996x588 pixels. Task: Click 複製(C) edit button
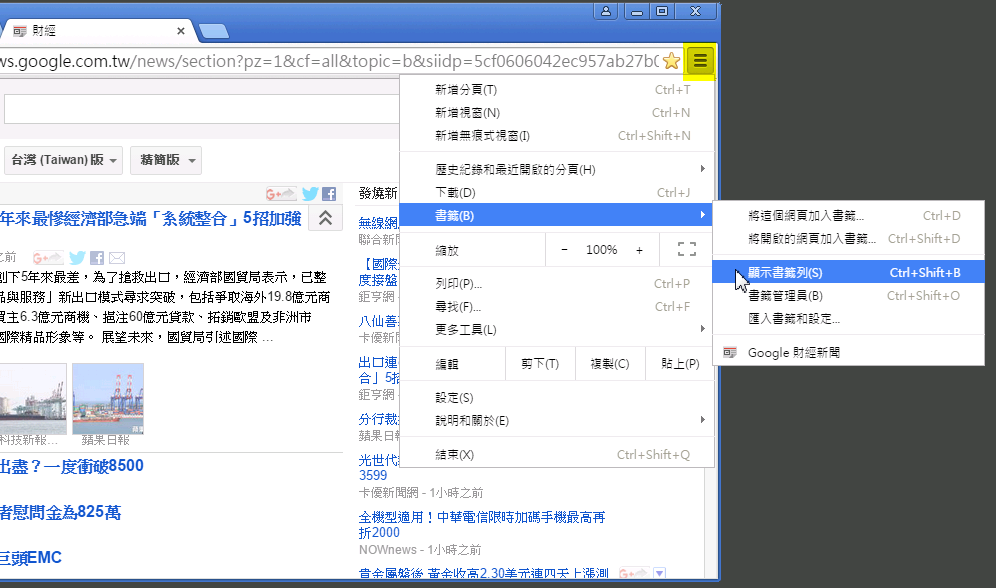610,363
